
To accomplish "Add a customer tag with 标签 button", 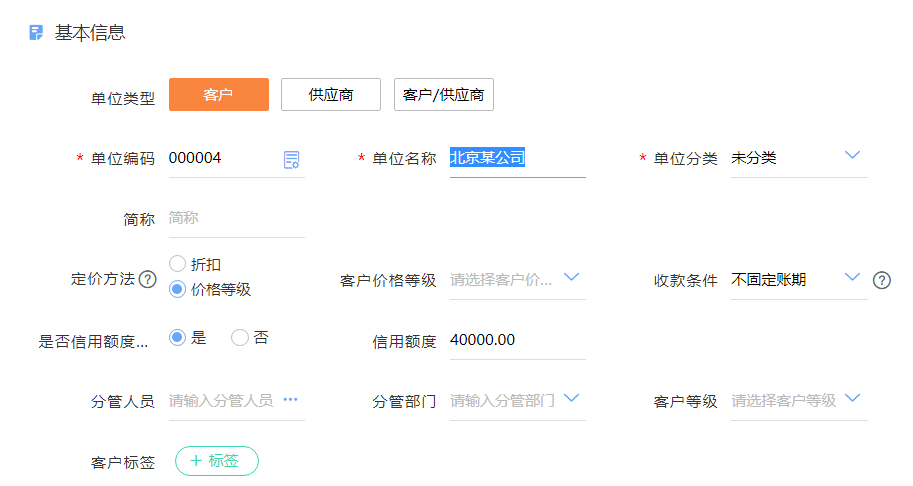I will click(217, 461).
